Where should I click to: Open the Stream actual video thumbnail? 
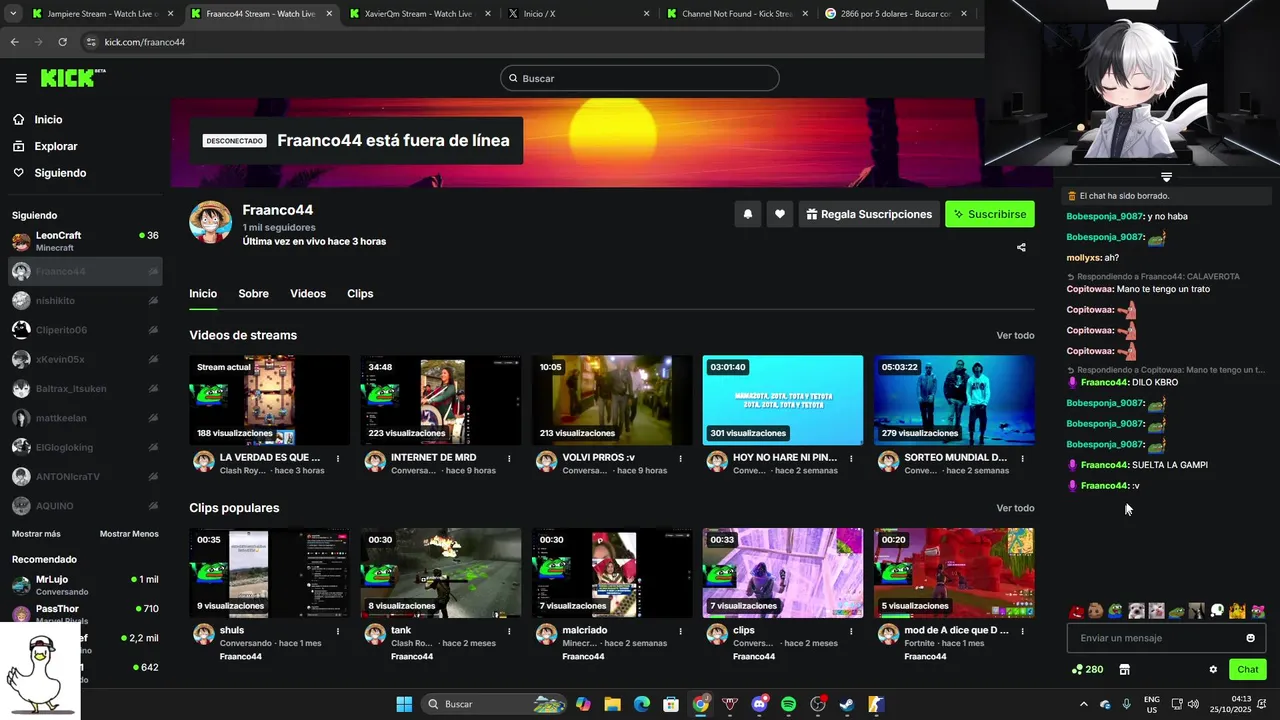coord(270,400)
